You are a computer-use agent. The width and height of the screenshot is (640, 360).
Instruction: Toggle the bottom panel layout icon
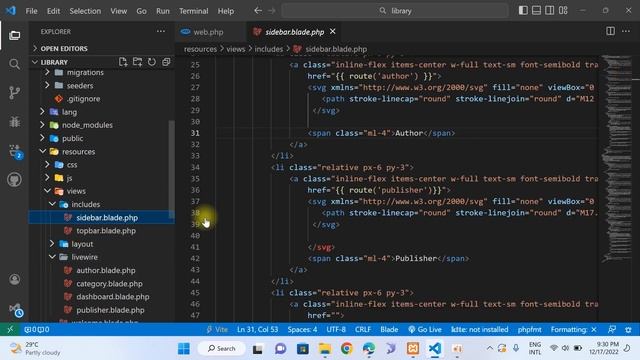click(536, 11)
